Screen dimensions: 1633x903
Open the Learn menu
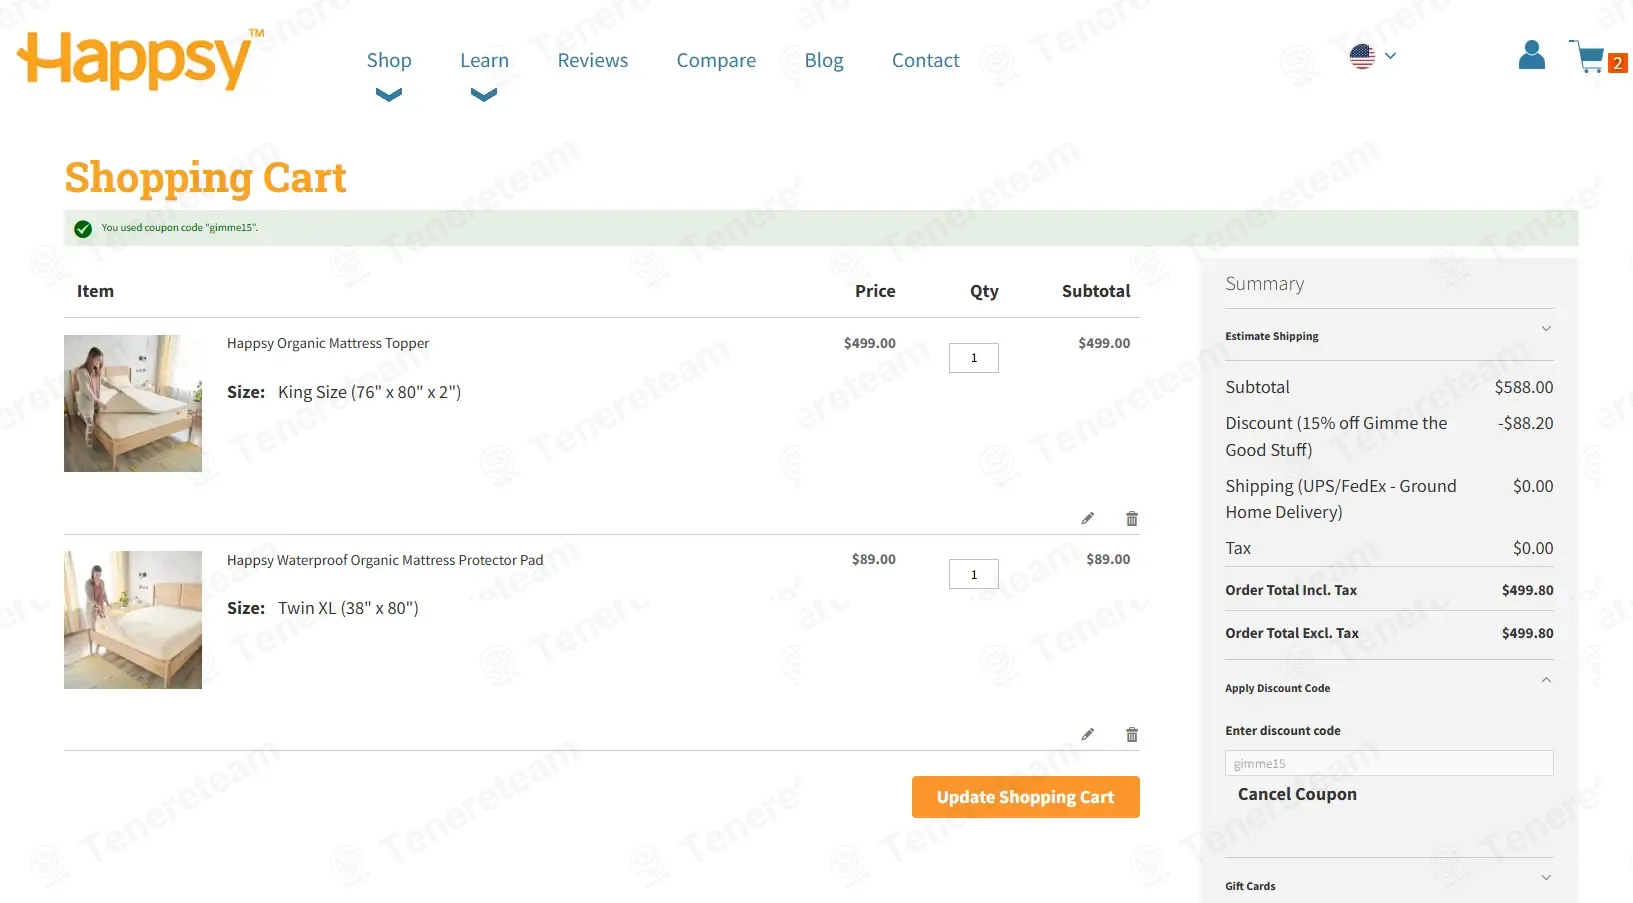484,60
